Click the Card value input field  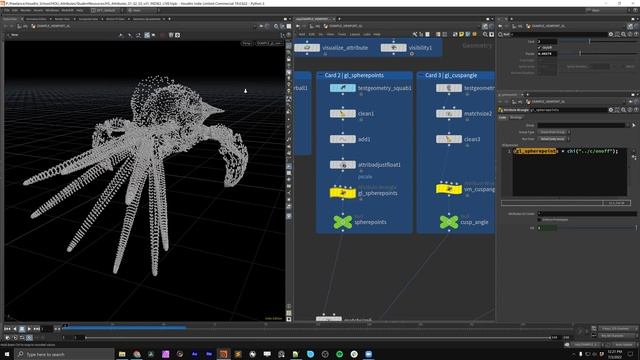[547, 41]
